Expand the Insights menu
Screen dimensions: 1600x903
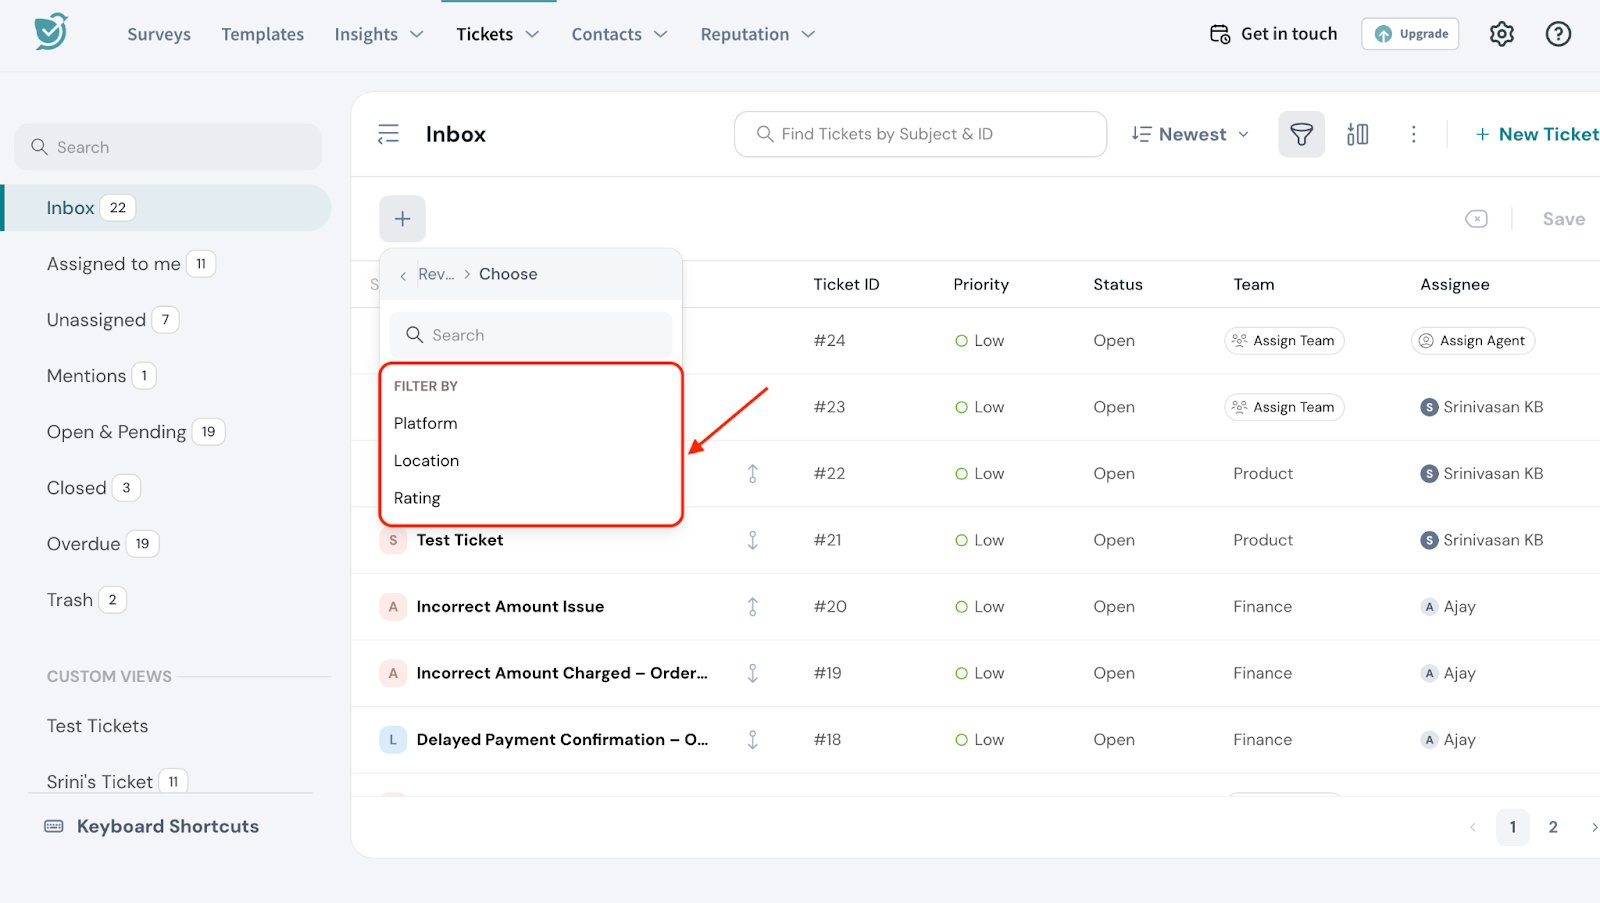(x=378, y=34)
